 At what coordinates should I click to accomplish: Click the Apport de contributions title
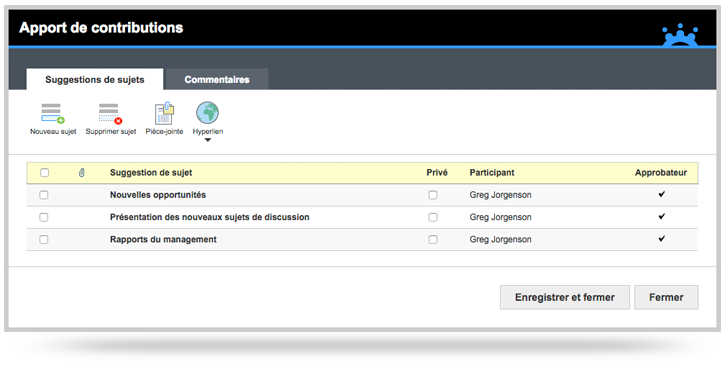(x=101, y=28)
